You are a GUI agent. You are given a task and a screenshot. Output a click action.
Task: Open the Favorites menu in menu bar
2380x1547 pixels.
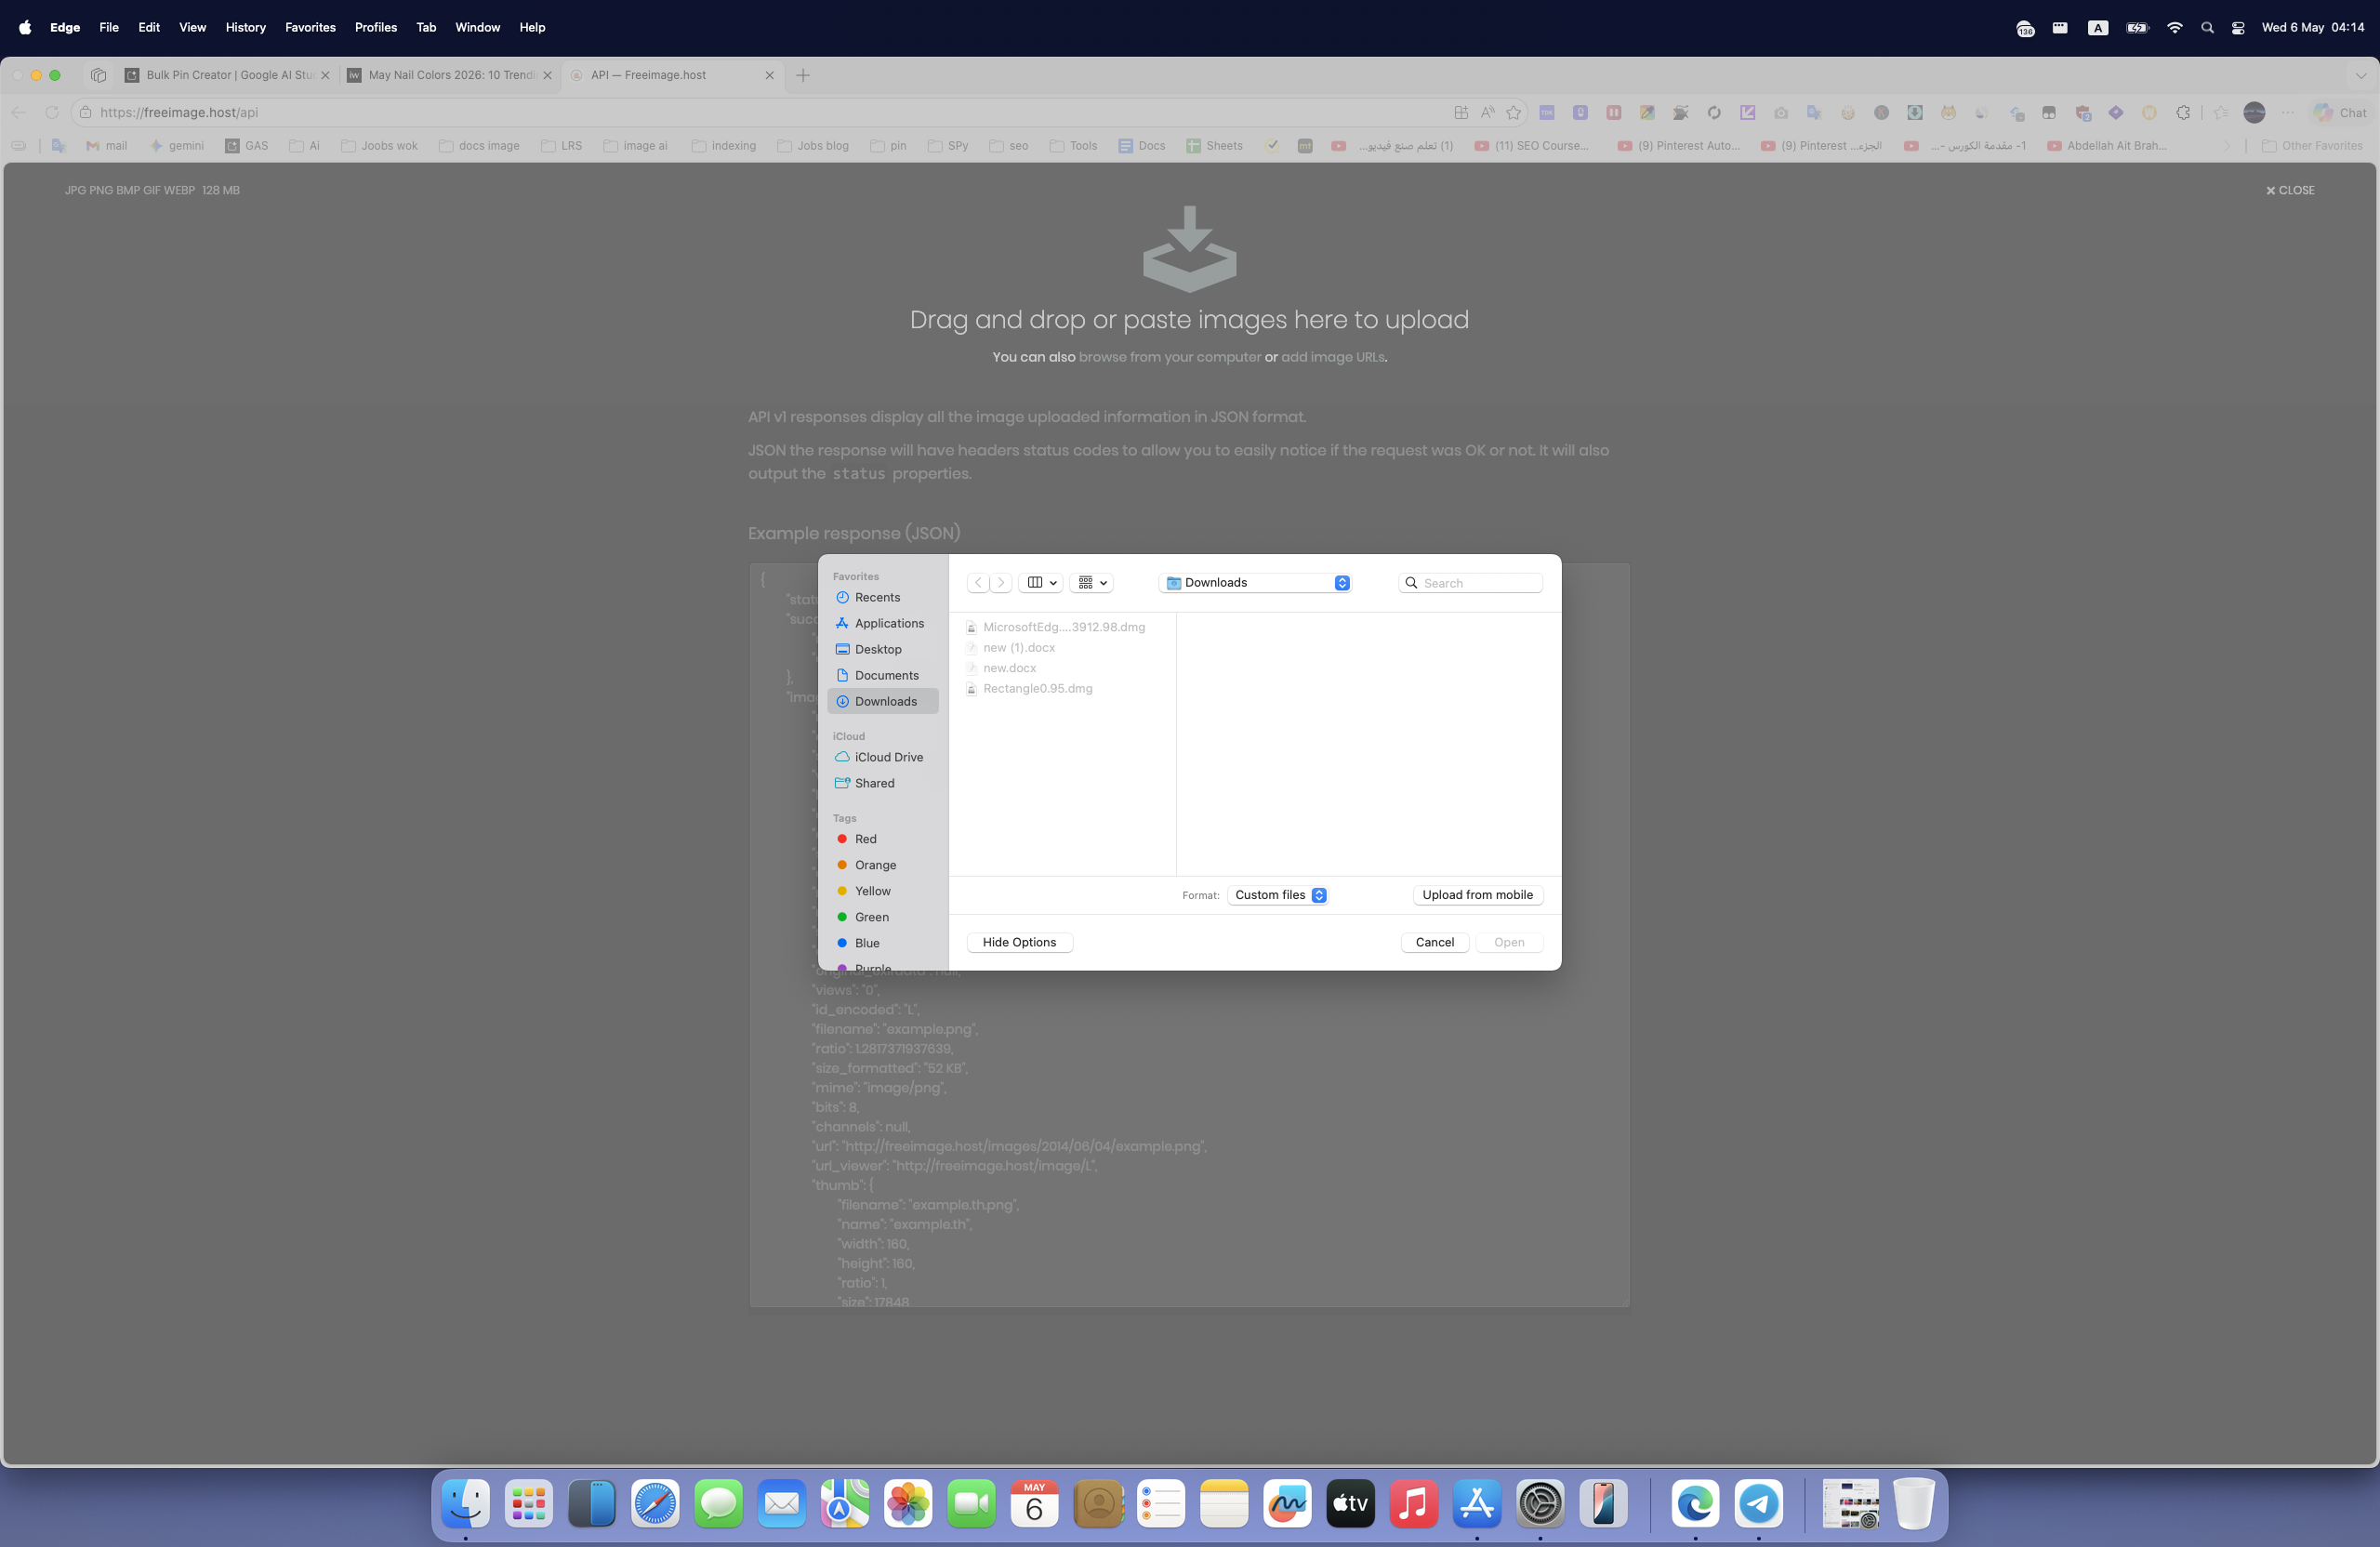tap(310, 27)
